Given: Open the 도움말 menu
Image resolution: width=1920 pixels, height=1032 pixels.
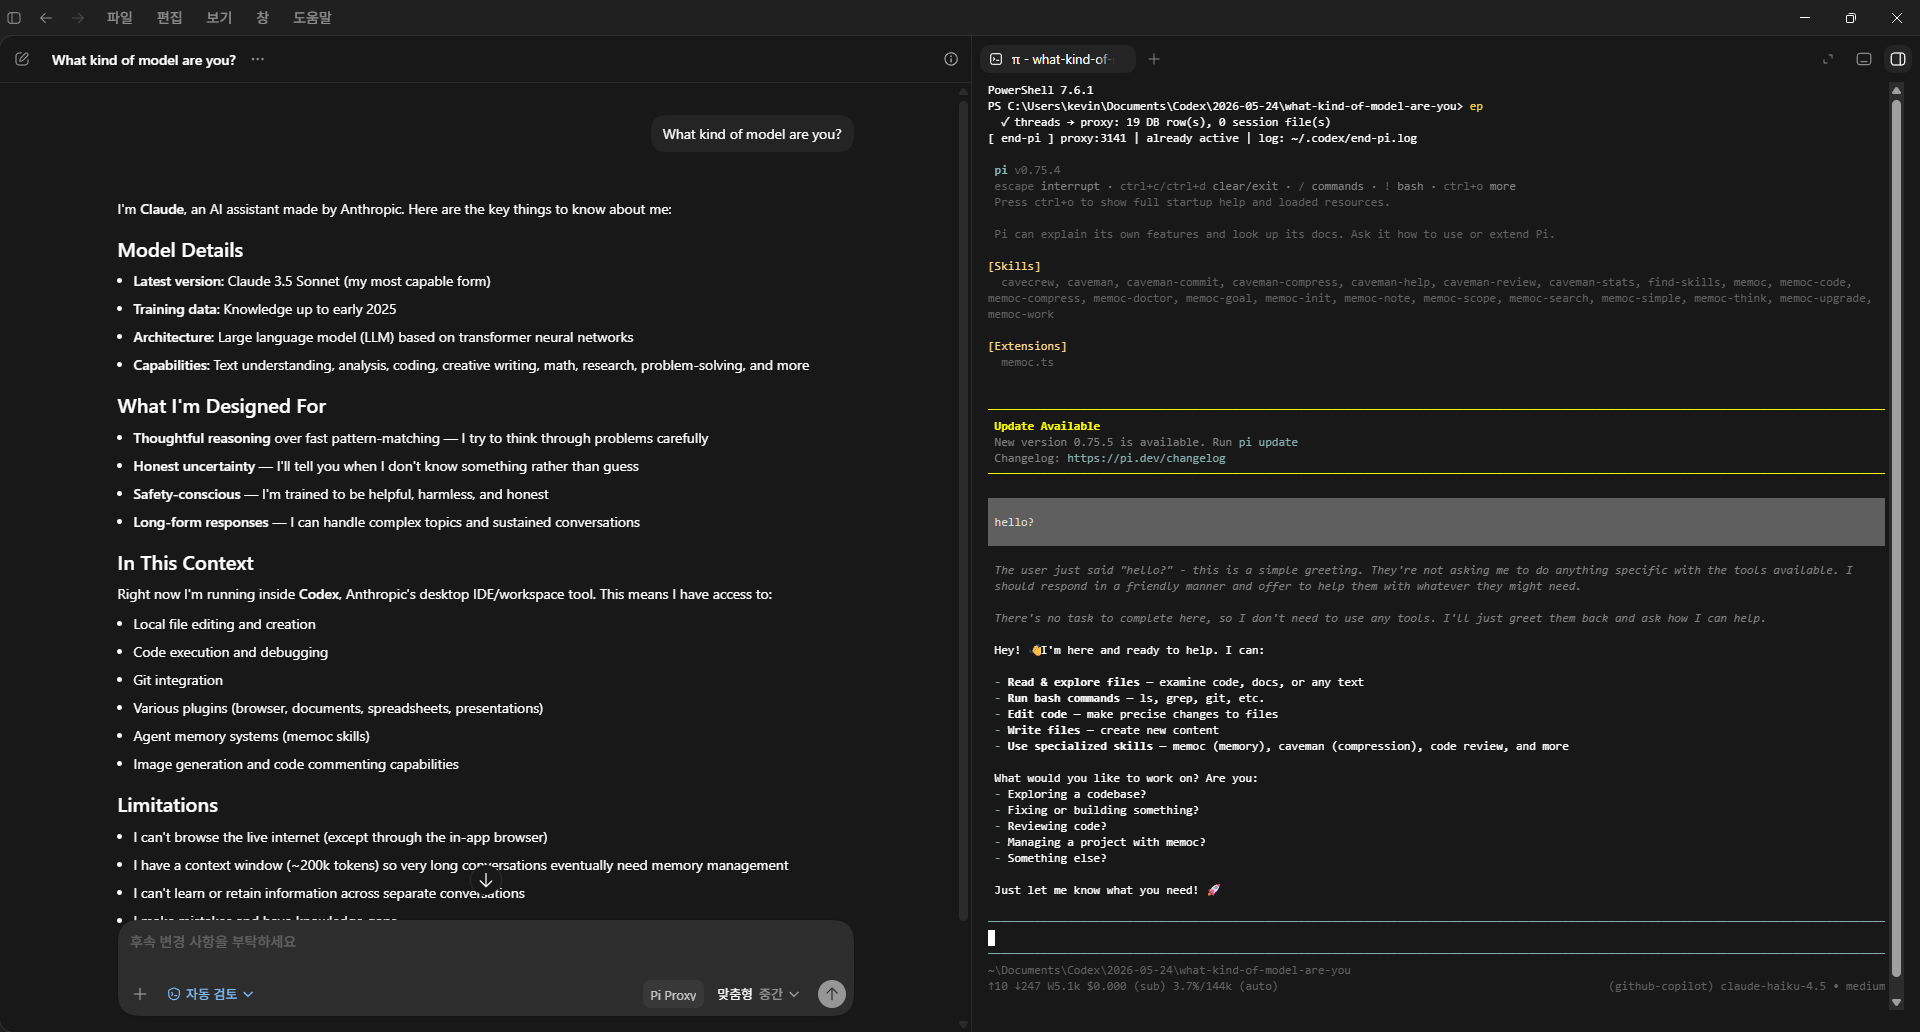Looking at the screenshot, I should coord(312,18).
